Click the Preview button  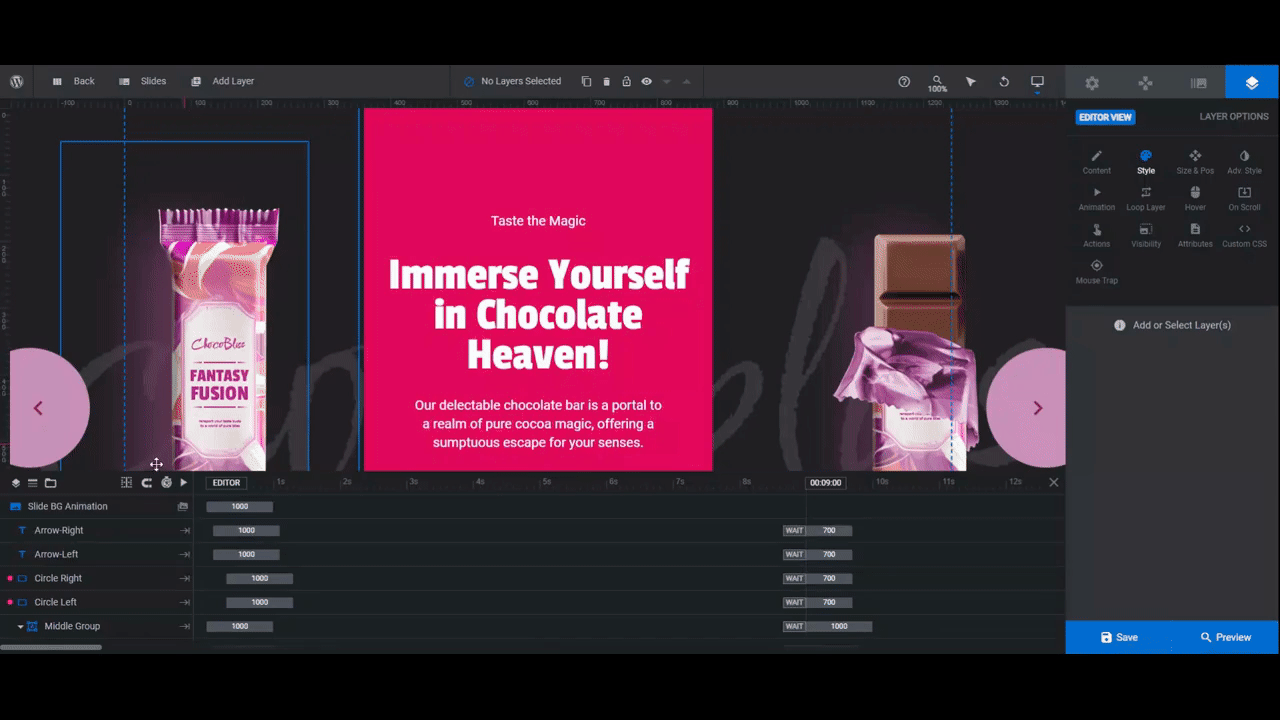tap(1226, 637)
